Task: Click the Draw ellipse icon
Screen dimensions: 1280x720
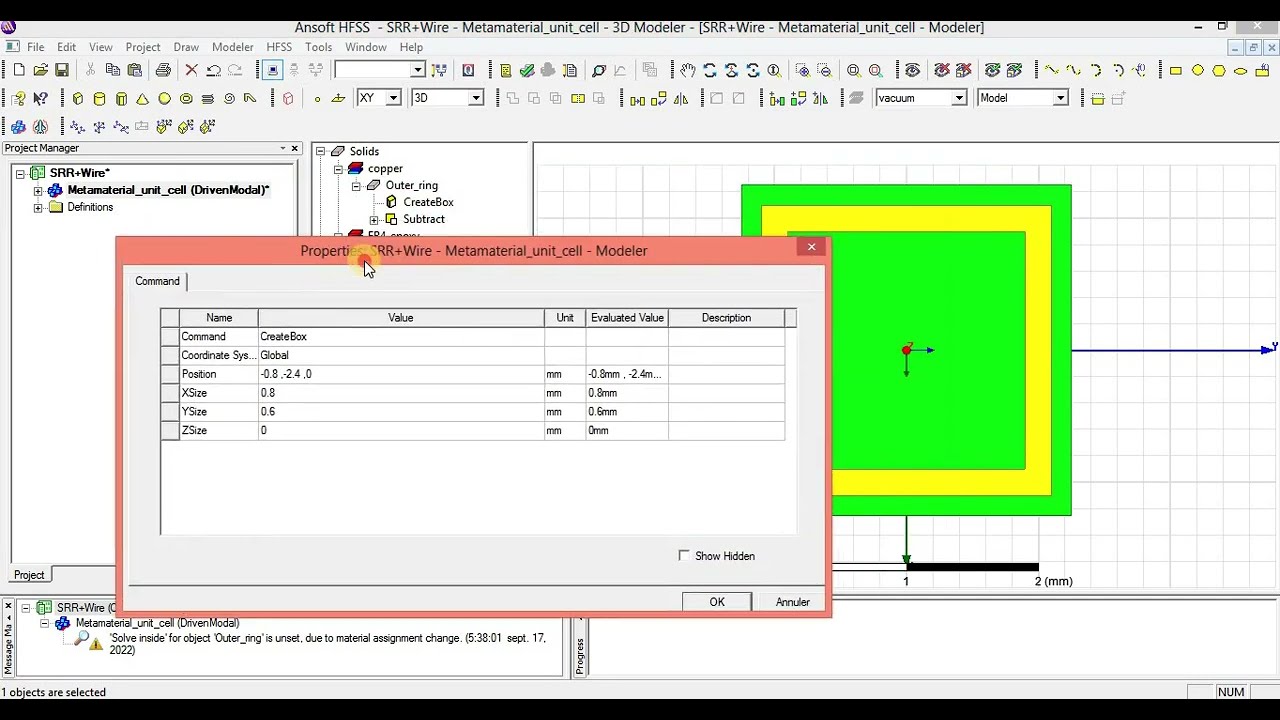Action: coord(1241,70)
